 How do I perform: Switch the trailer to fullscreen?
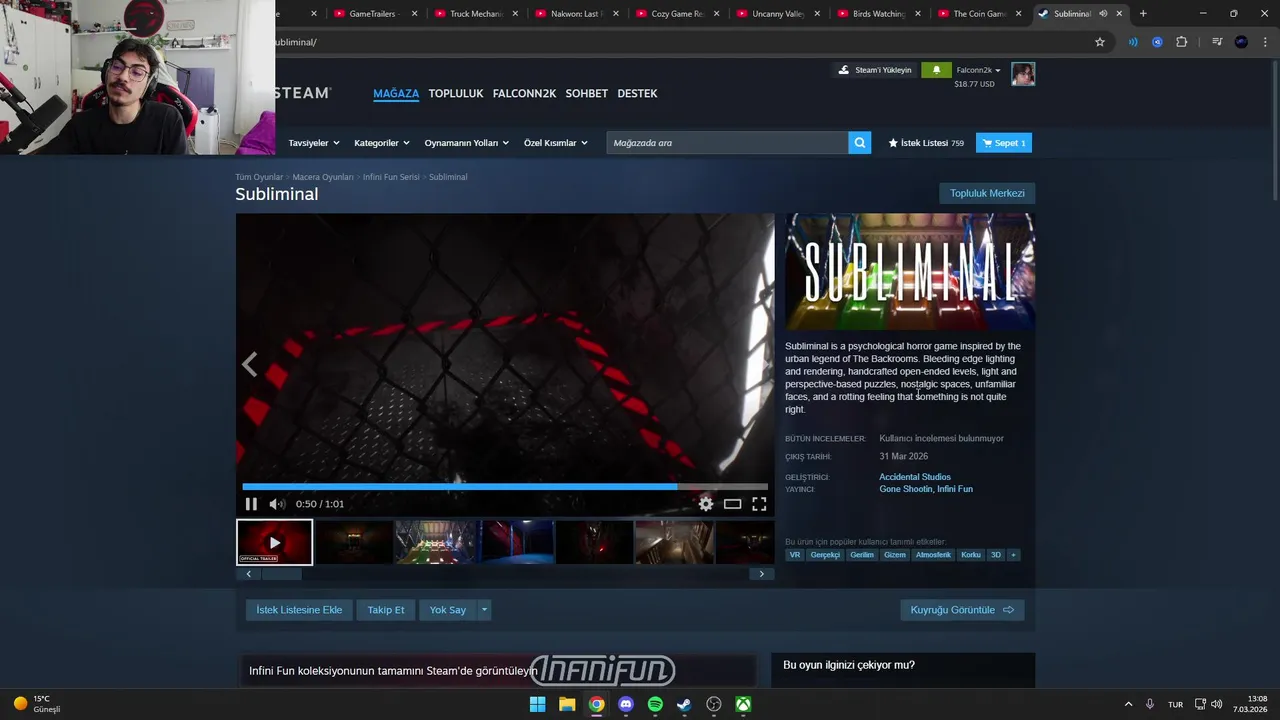coord(759,504)
